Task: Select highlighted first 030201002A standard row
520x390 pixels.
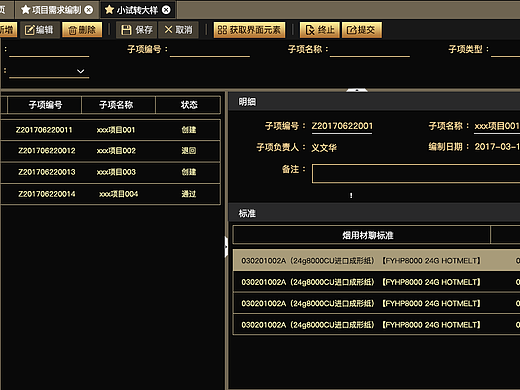Action: tap(376, 260)
